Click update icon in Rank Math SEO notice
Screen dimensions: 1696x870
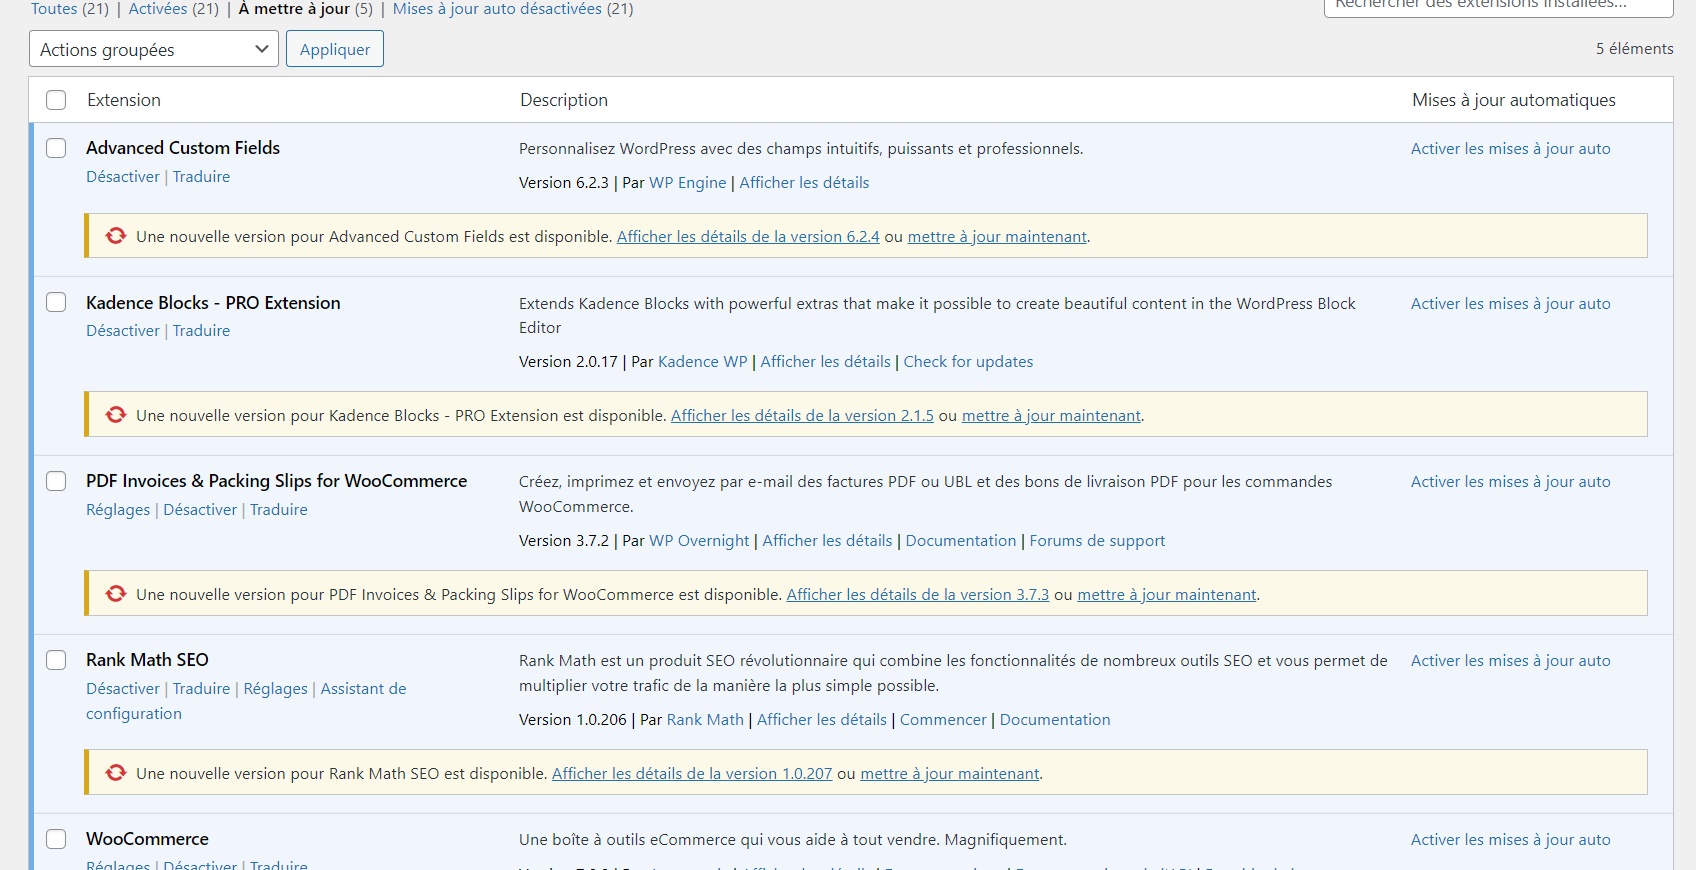116,773
